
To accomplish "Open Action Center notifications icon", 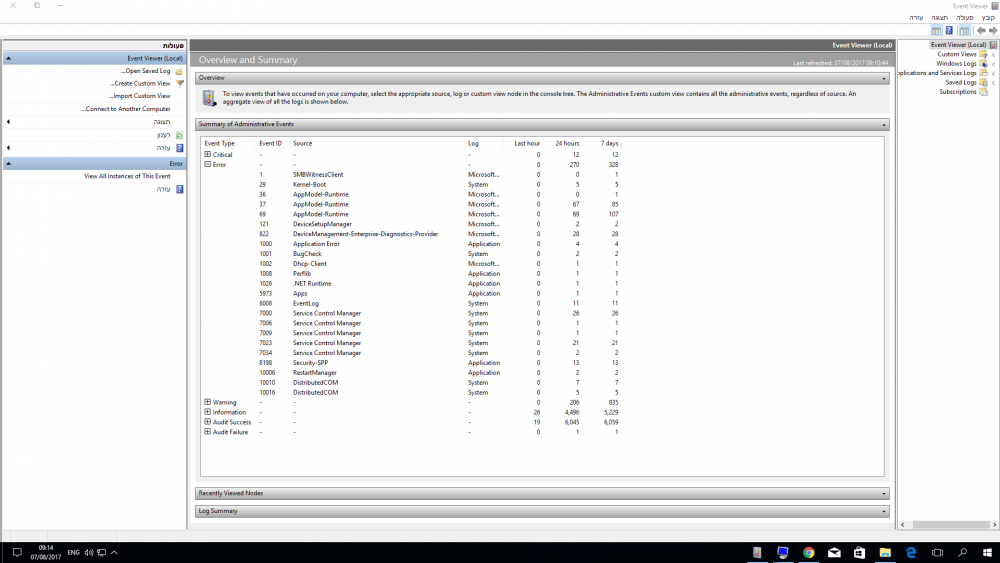I will pyautogui.click(x=17, y=553).
